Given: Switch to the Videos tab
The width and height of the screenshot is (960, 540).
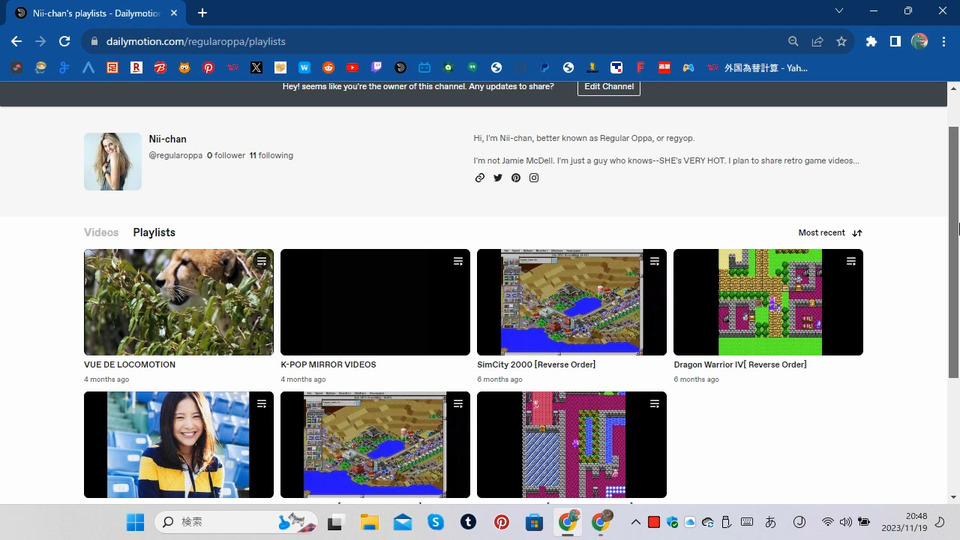Looking at the screenshot, I should (x=101, y=233).
